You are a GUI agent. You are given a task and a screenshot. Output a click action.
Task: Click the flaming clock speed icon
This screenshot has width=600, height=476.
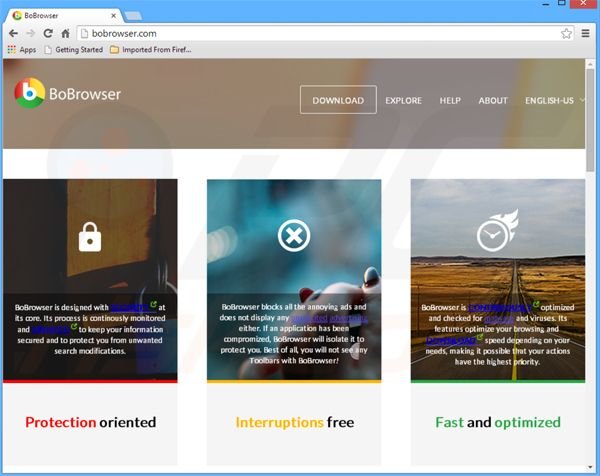pyautogui.click(x=497, y=231)
